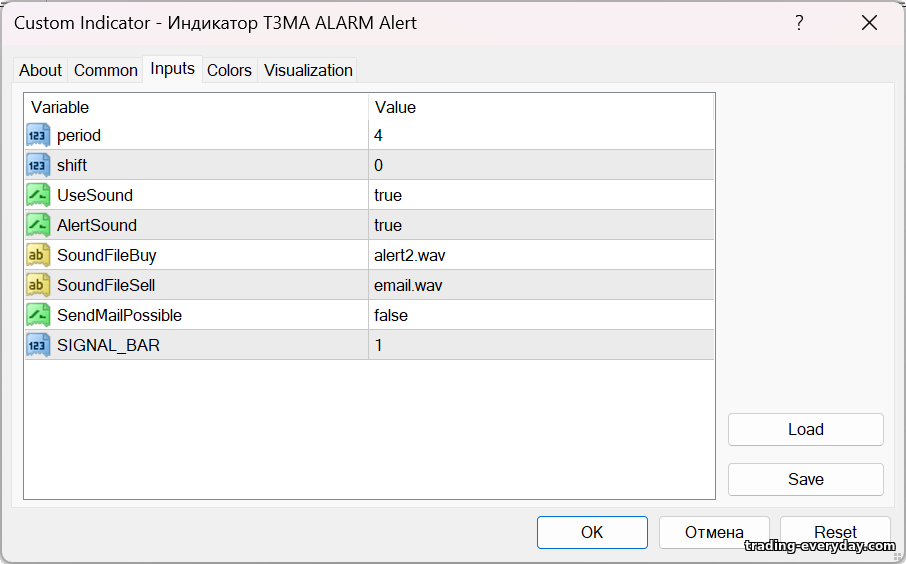Click the boolean icon beside UseSound
The width and height of the screenshot is (906, 564).
coord(38,195)
